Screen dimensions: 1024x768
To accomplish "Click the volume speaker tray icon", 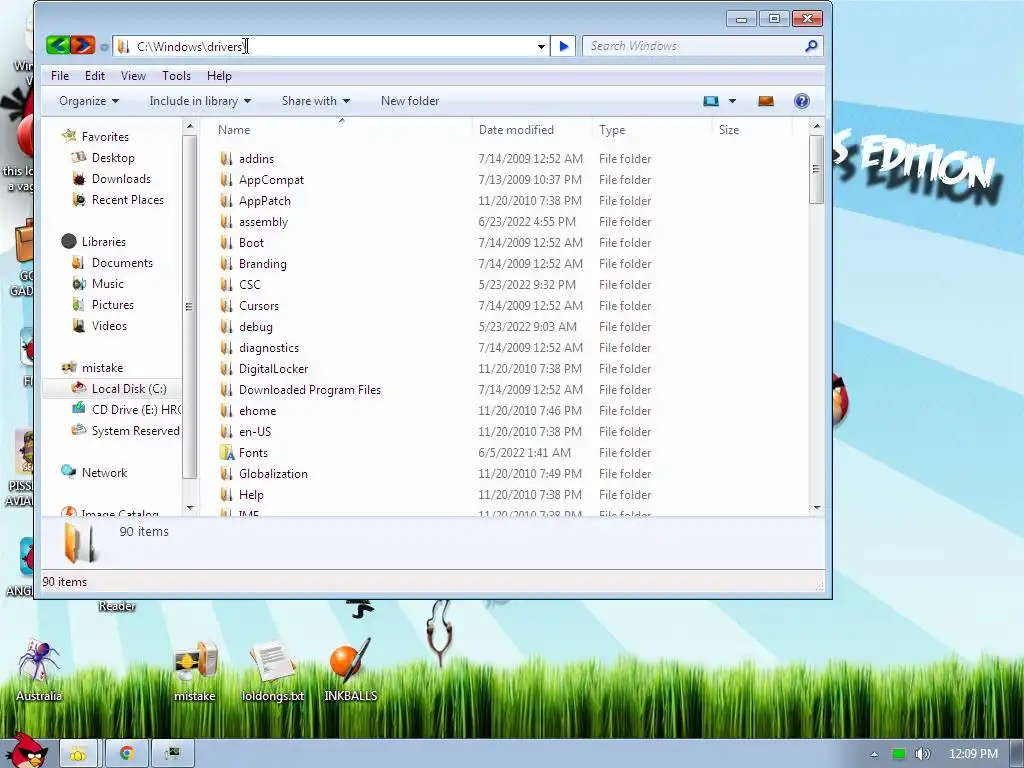I will pos(922,754).
